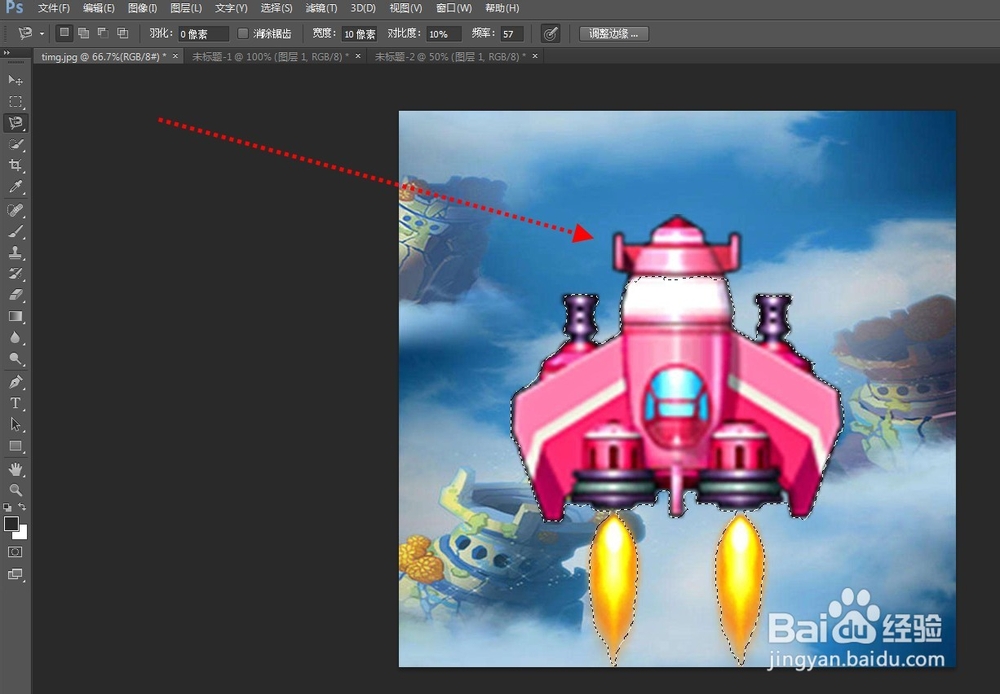The height and width of the screenshot is (694, 1000).
Task: Click the Ps application logo
Action: (x=14, y=8)
